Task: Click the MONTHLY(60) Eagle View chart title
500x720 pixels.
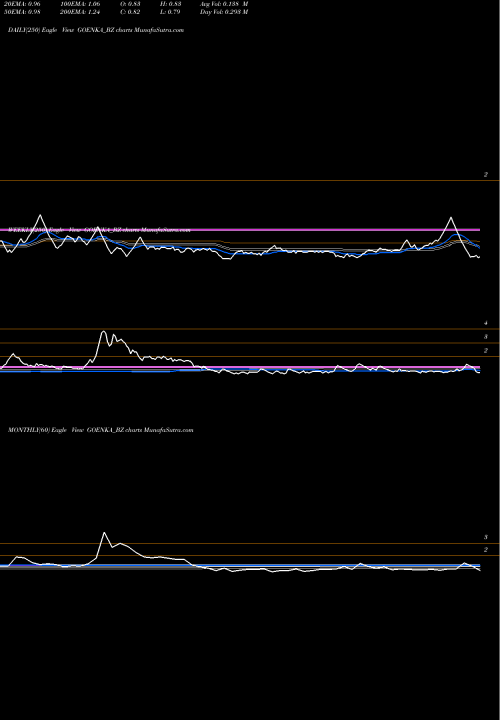Action: (x=101, y=430)
